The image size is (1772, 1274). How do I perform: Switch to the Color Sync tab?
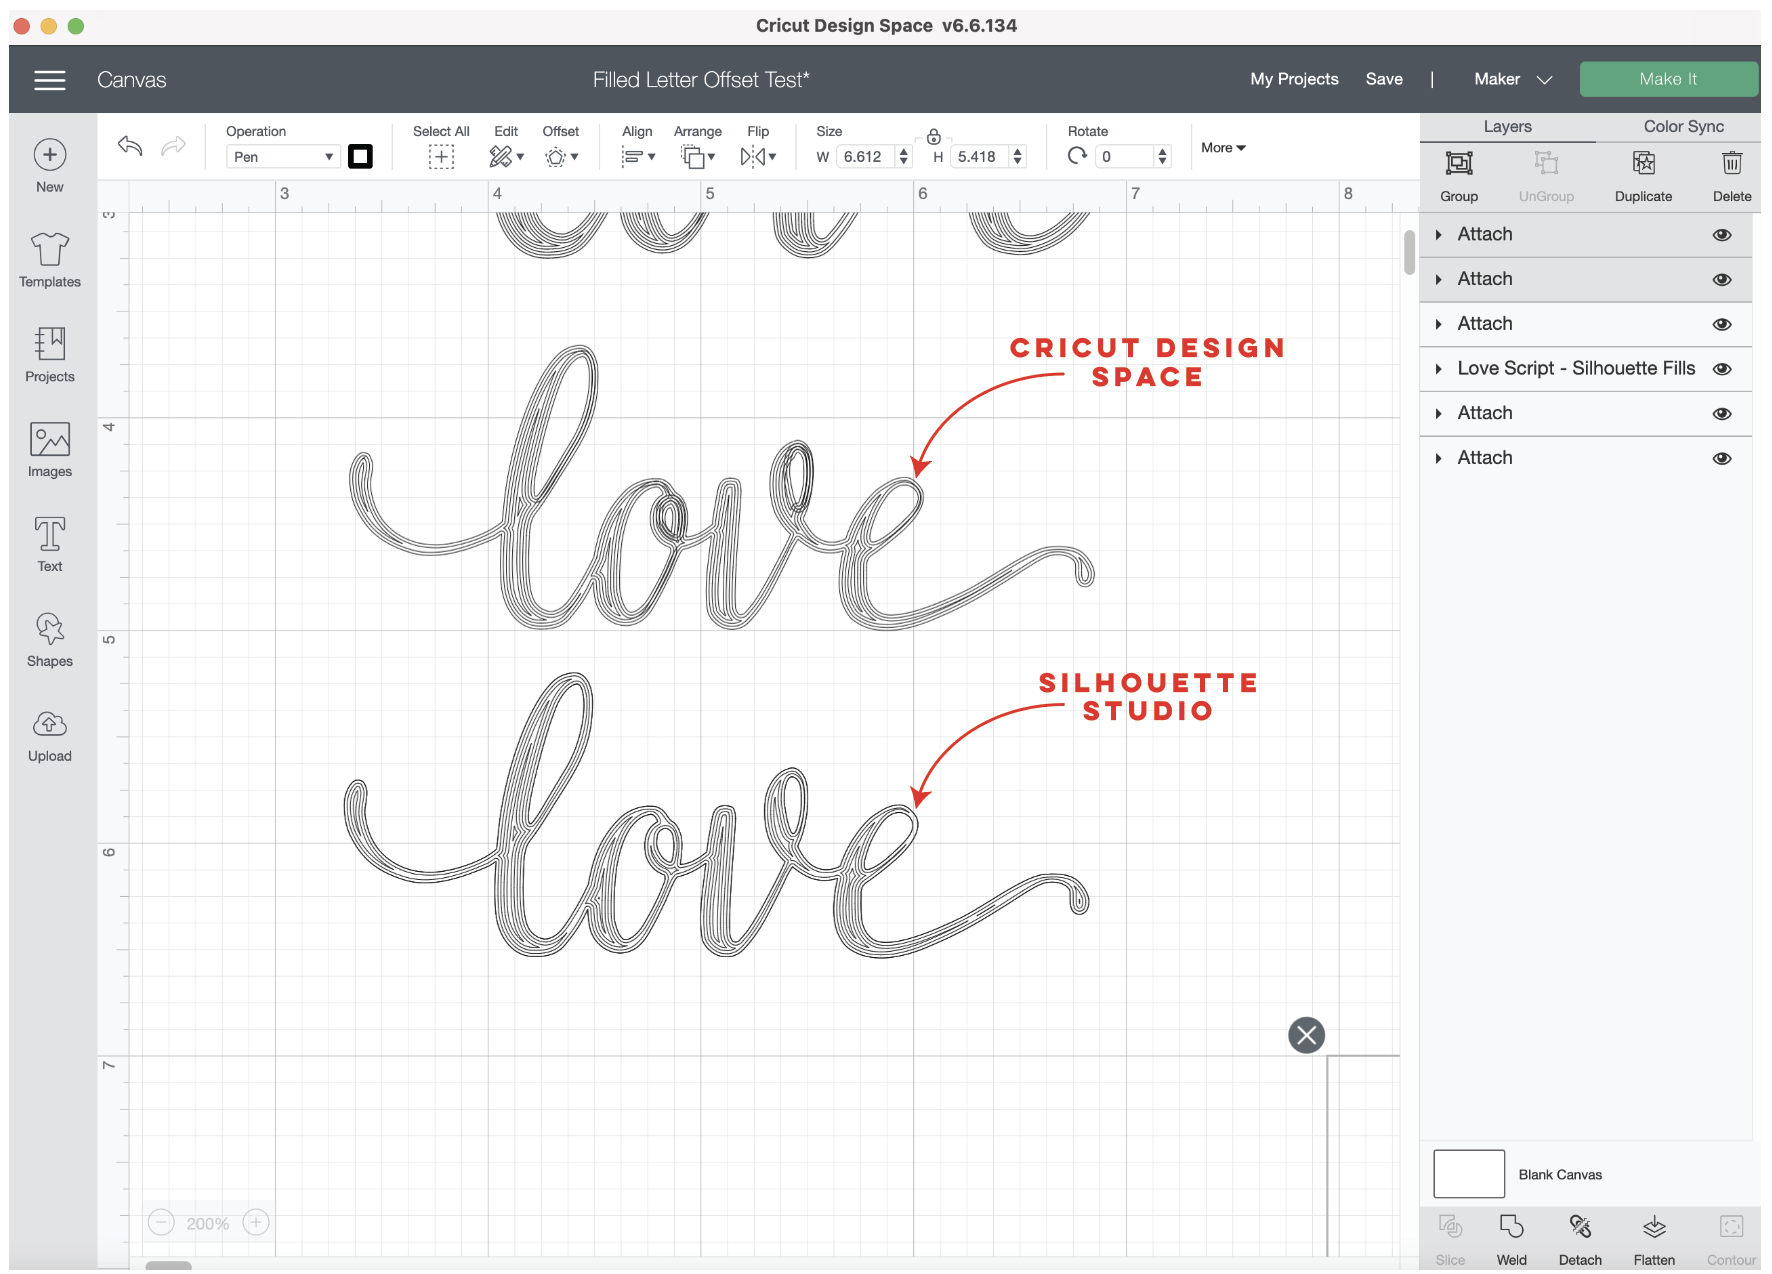(x=1683, y=127)
